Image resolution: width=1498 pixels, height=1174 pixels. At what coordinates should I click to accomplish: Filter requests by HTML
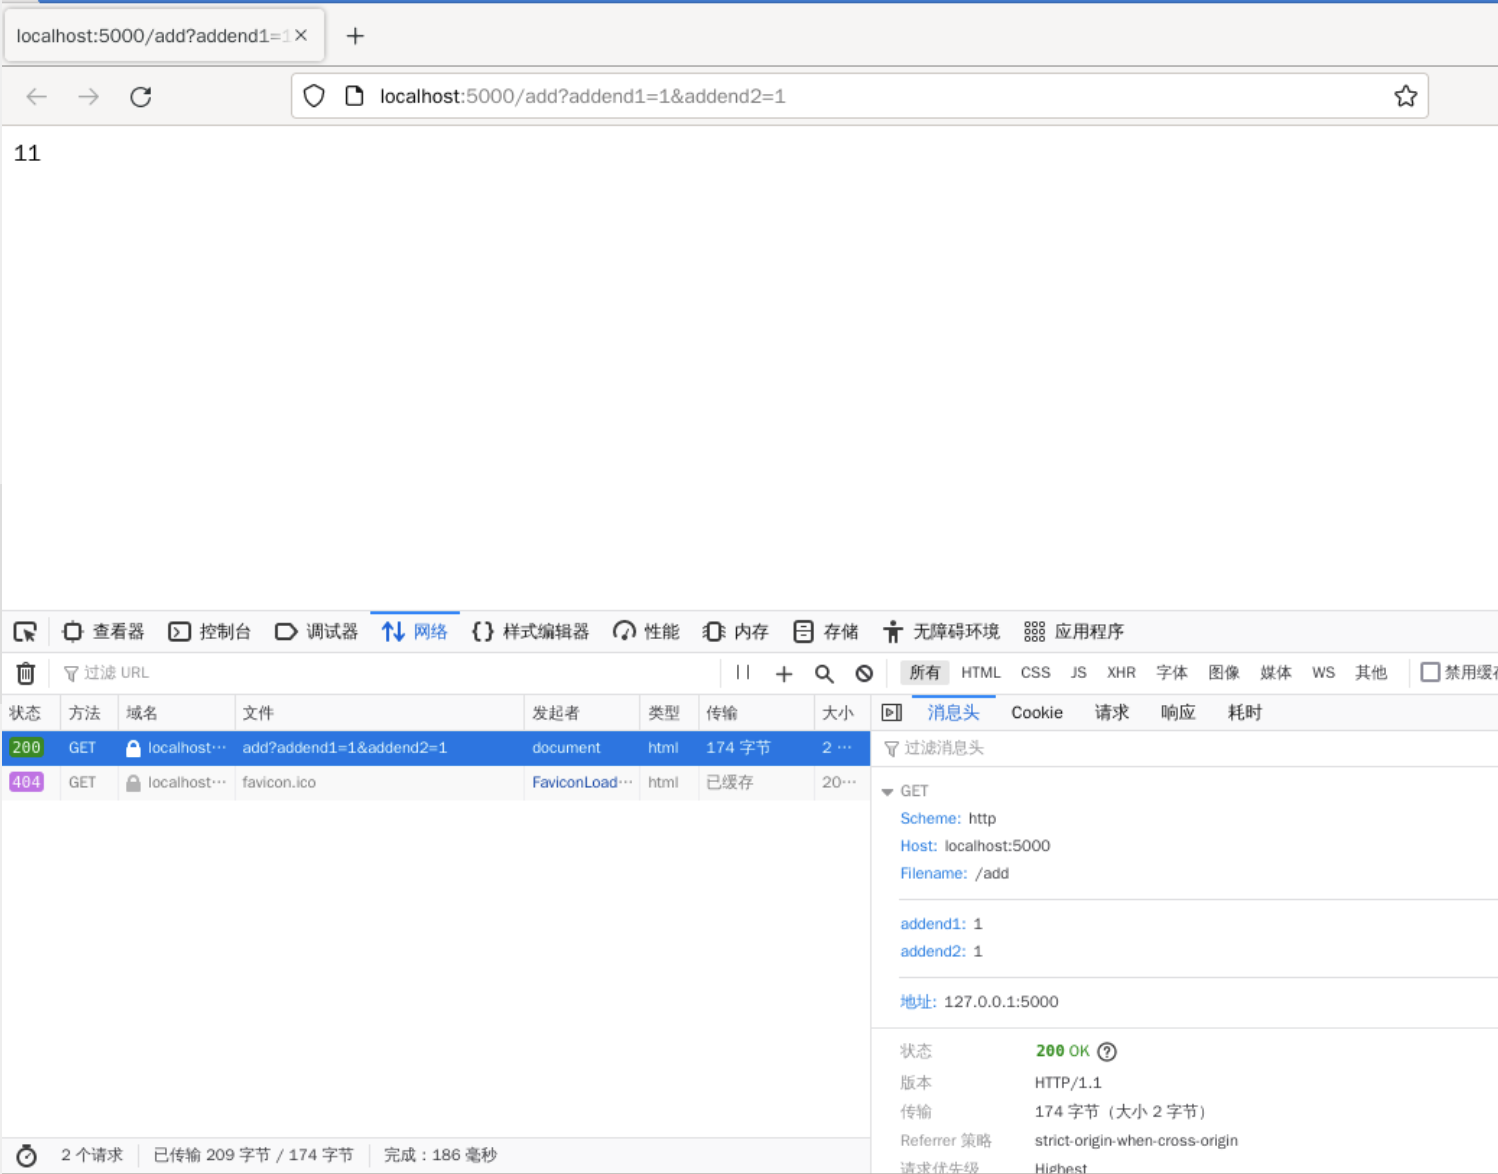tap(981, 673)
